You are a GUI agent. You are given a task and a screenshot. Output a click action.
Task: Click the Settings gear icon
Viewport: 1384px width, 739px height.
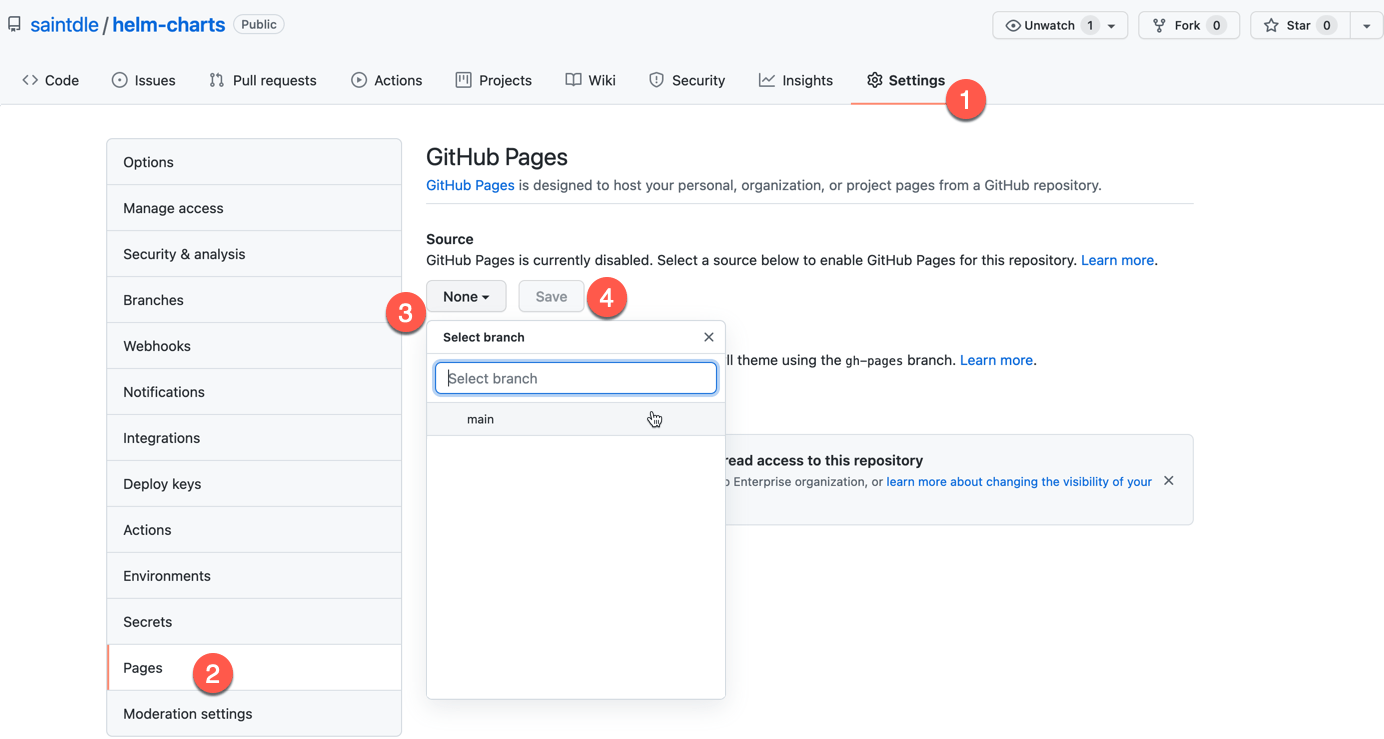tap(875, 80)
